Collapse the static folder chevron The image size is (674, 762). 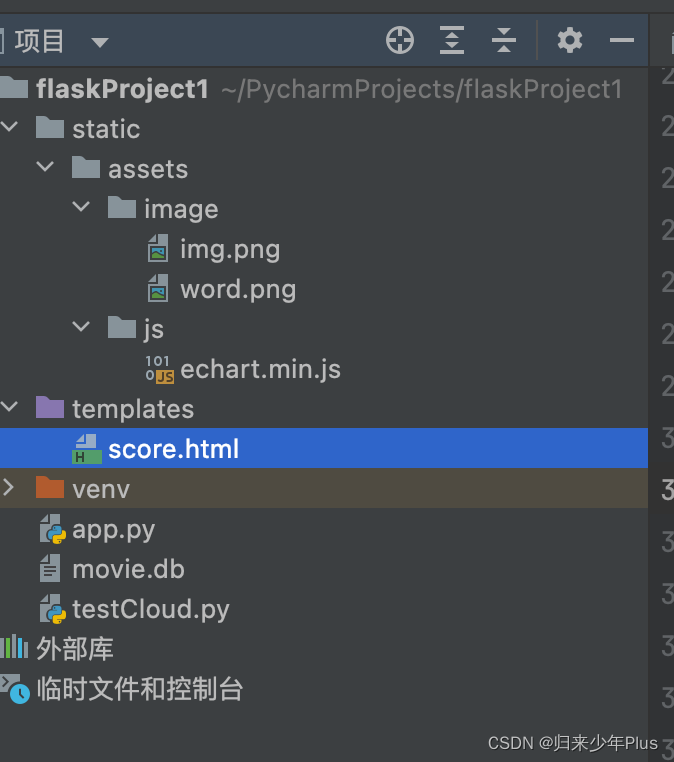pyautogui.click(x=9, y=127)
